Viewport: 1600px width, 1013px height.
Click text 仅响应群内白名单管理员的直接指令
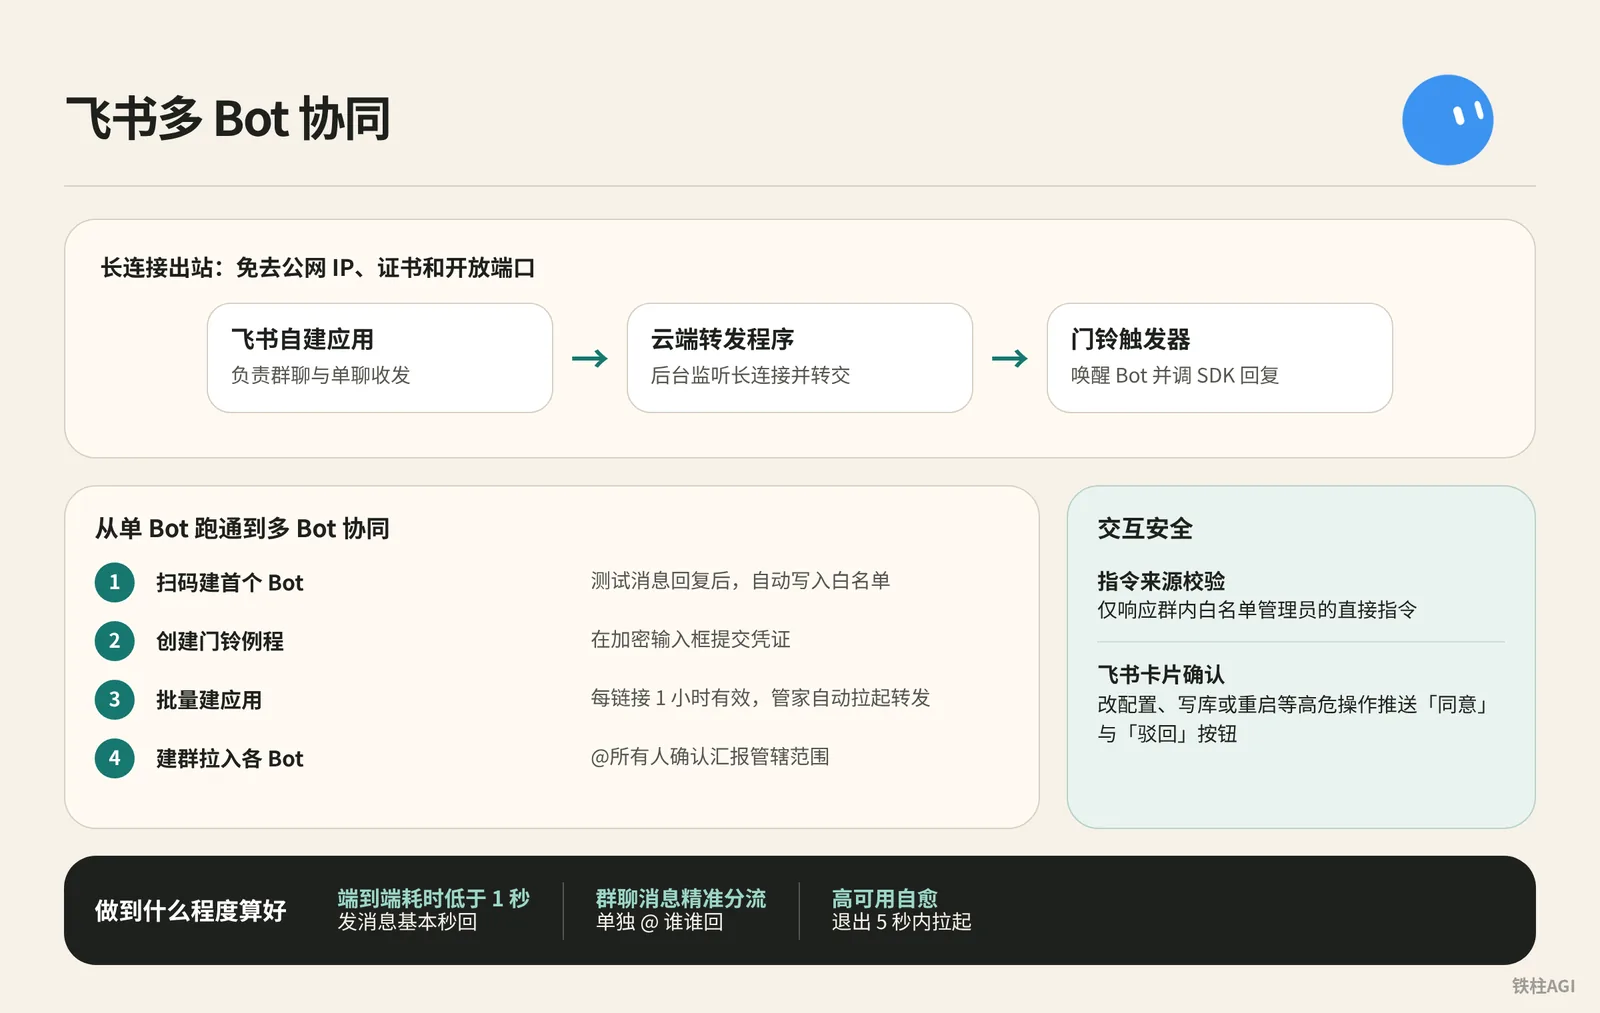coord(1258,610)
